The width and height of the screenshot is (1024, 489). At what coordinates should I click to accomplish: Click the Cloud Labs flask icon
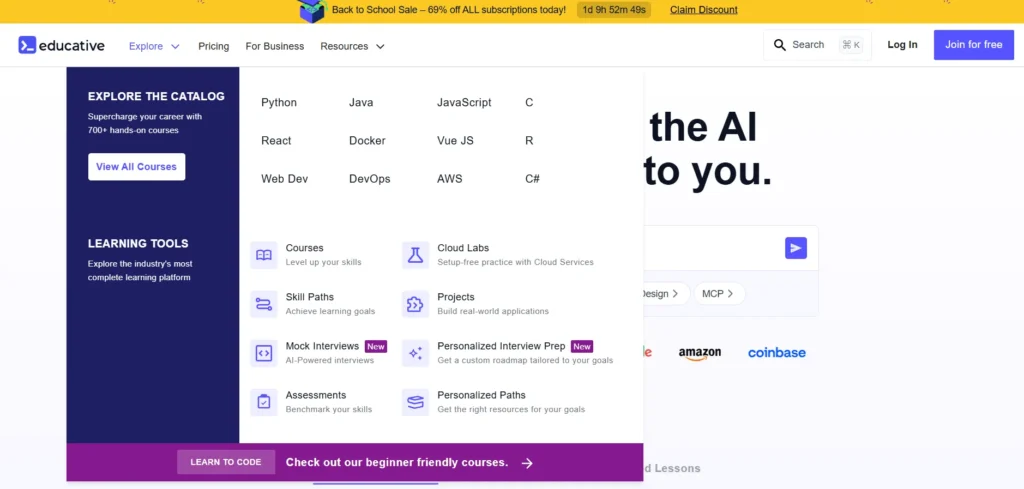coord(415,255)
